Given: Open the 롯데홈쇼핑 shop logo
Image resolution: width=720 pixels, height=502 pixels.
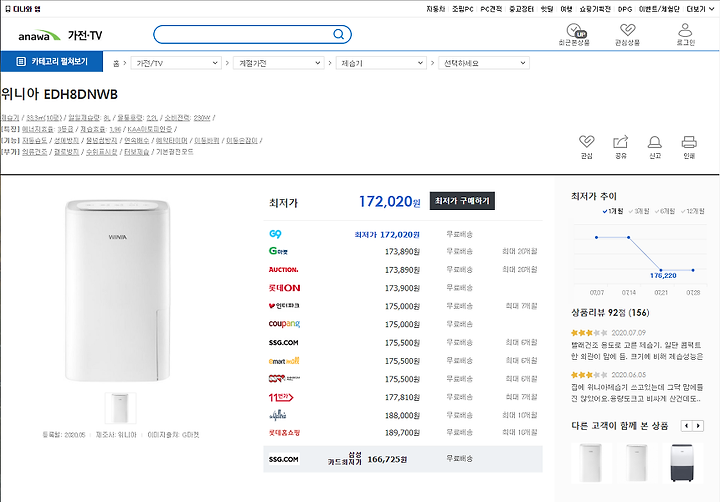Looking at the screenshot, I should [284, 433].
